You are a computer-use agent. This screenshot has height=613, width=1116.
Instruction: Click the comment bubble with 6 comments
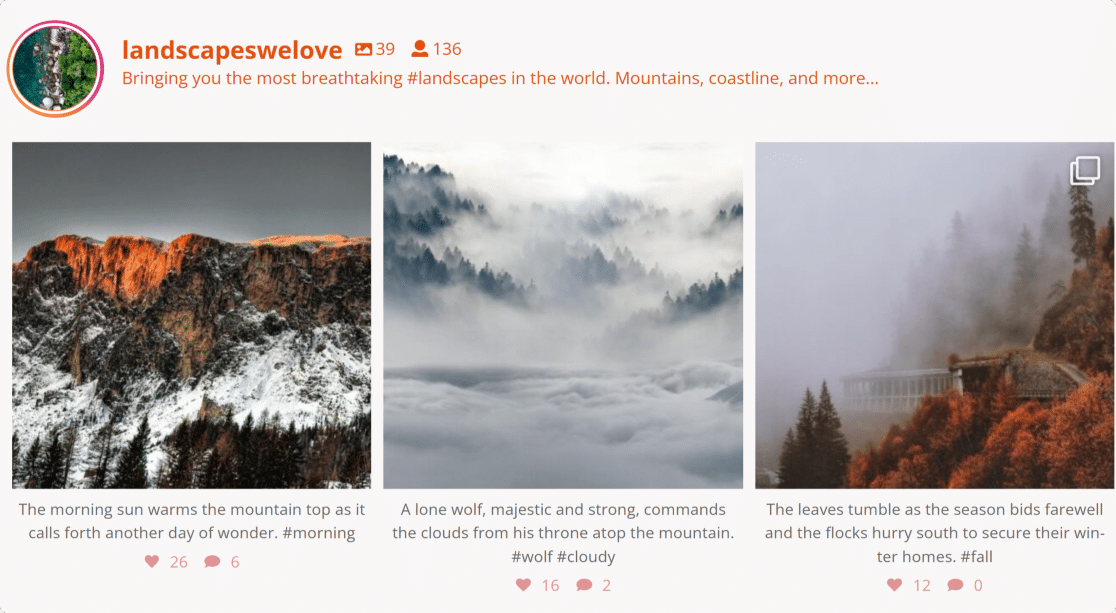pos(212,561)
